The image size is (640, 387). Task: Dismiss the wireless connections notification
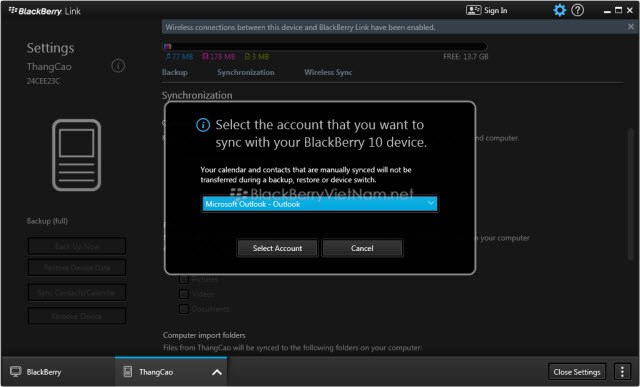pos(631,27)
